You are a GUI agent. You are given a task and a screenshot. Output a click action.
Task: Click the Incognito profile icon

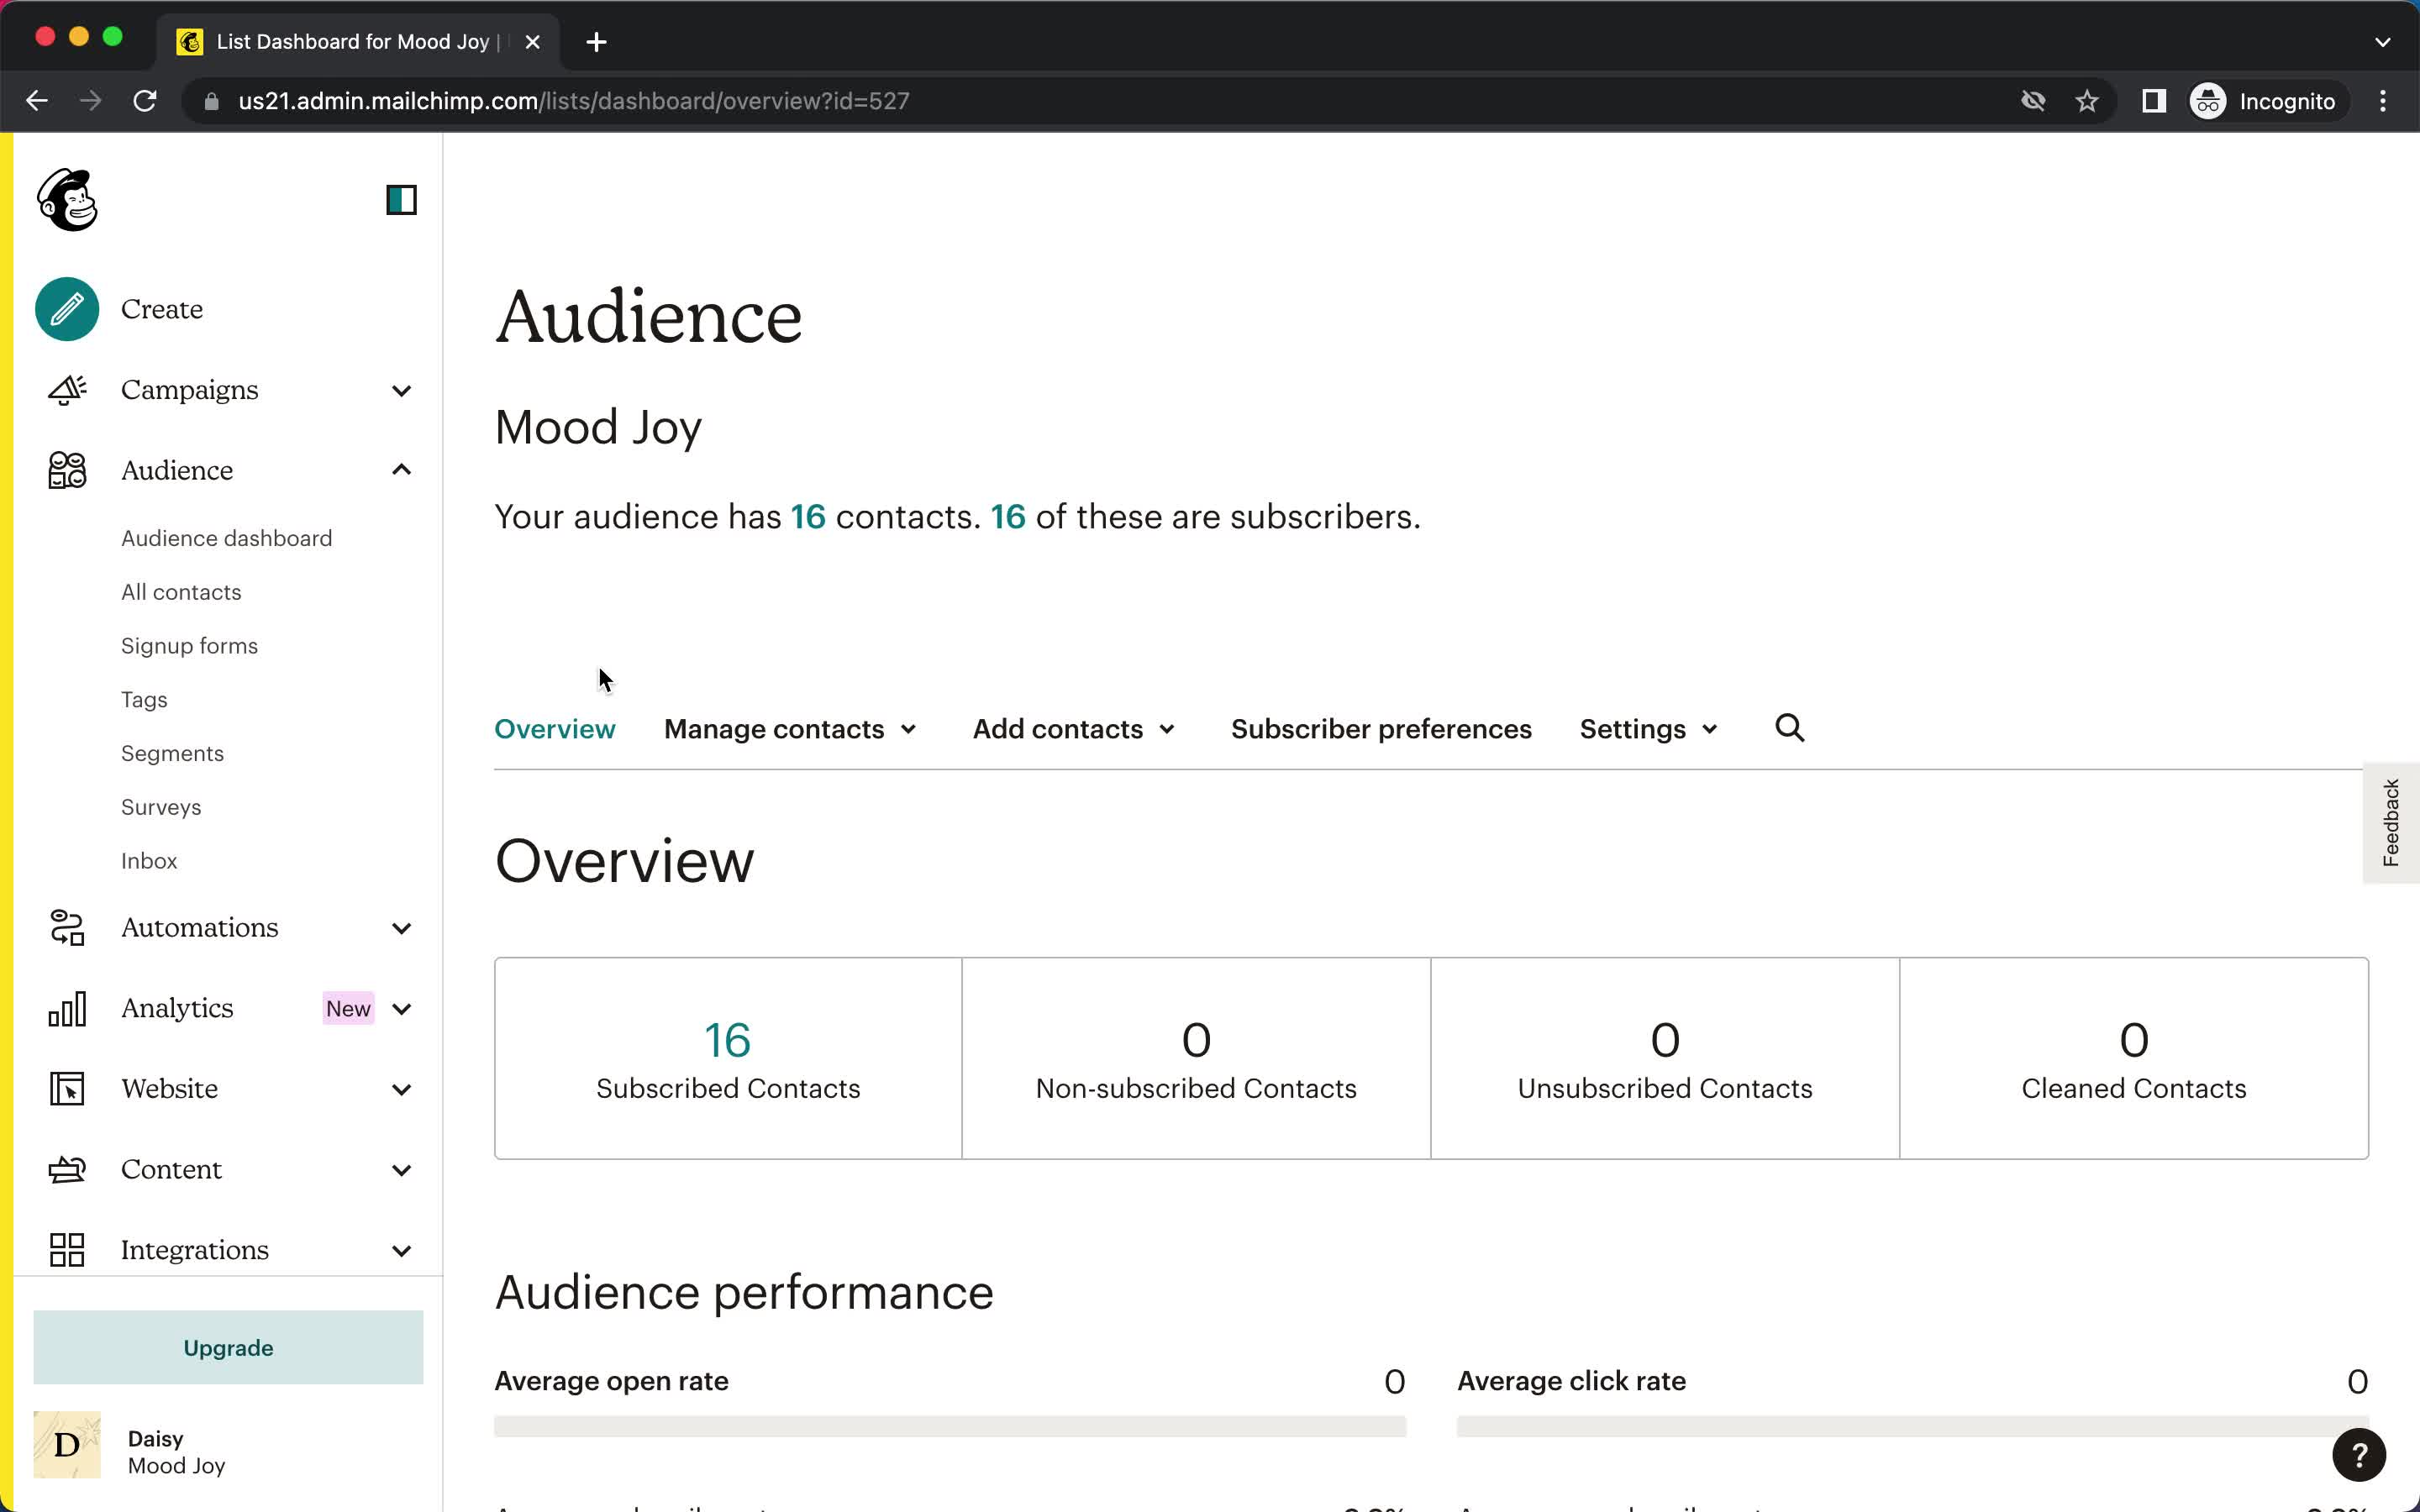tap(2208, 101)
